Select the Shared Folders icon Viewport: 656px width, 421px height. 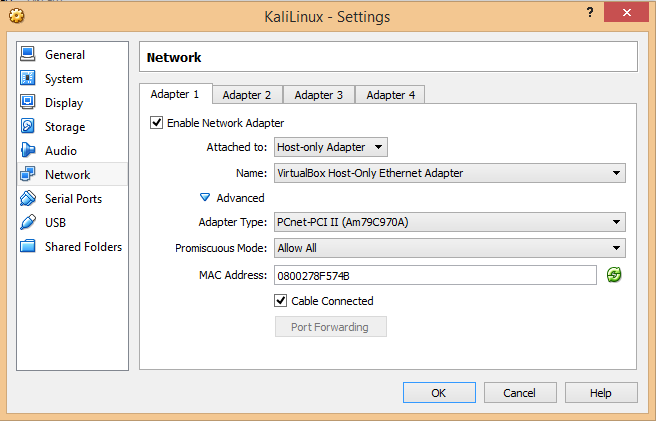tap(28, 246)
